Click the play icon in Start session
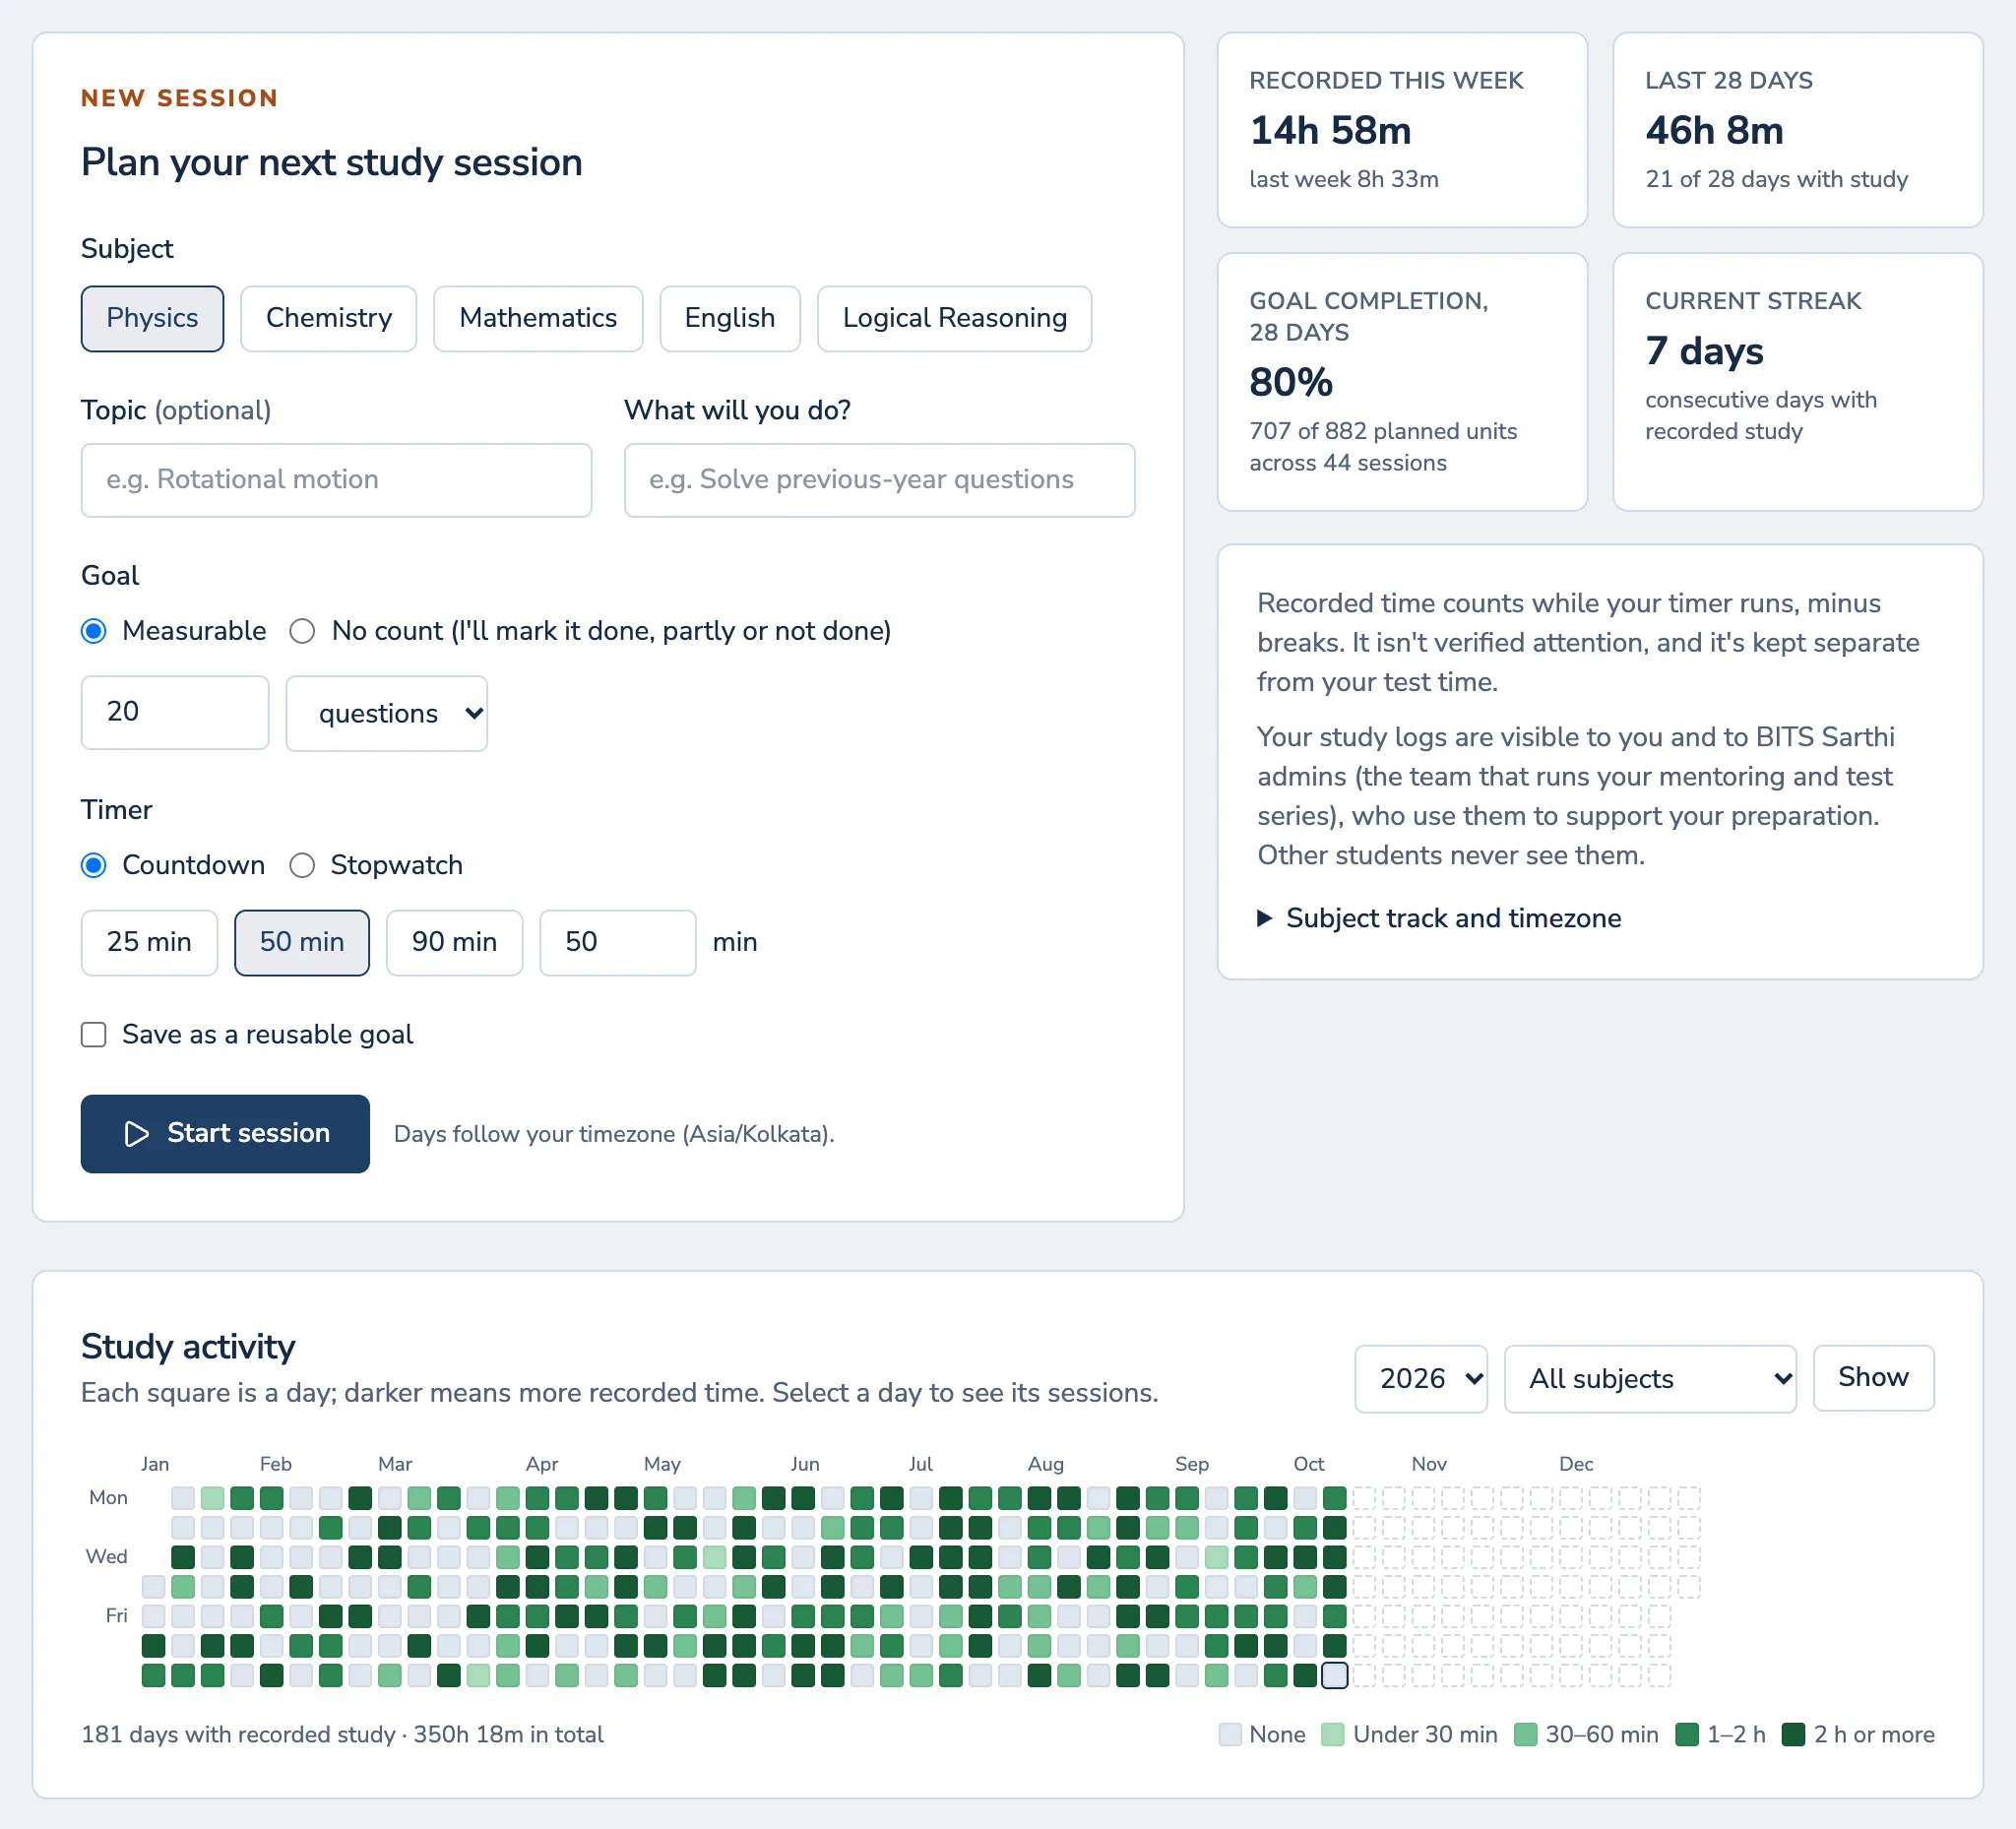This screenshot has height=1829, width=2016. pos(136,1133)
